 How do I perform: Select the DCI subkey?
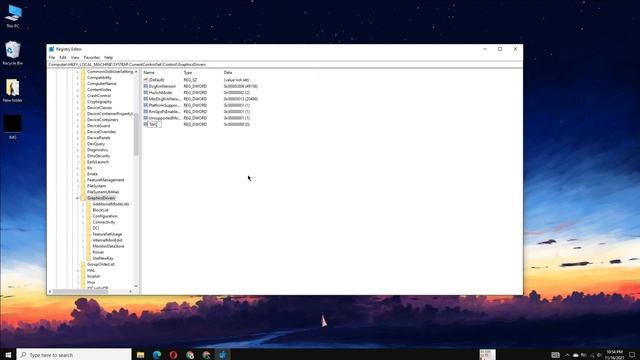[96, 228]
